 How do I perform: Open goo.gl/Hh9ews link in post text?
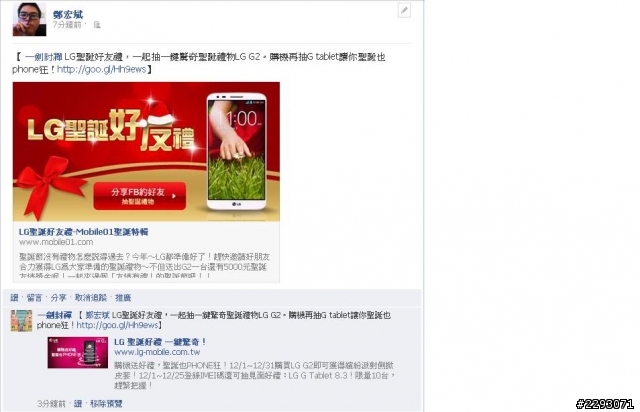[101, 69]
